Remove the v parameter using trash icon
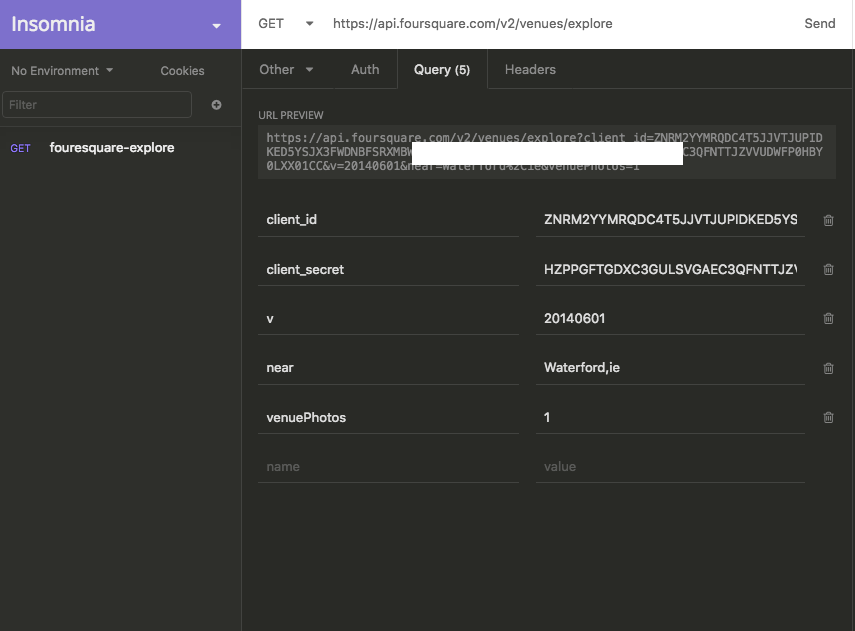This screenshot has width=855, height=631. pyautogui.click(x=828, y=319)
